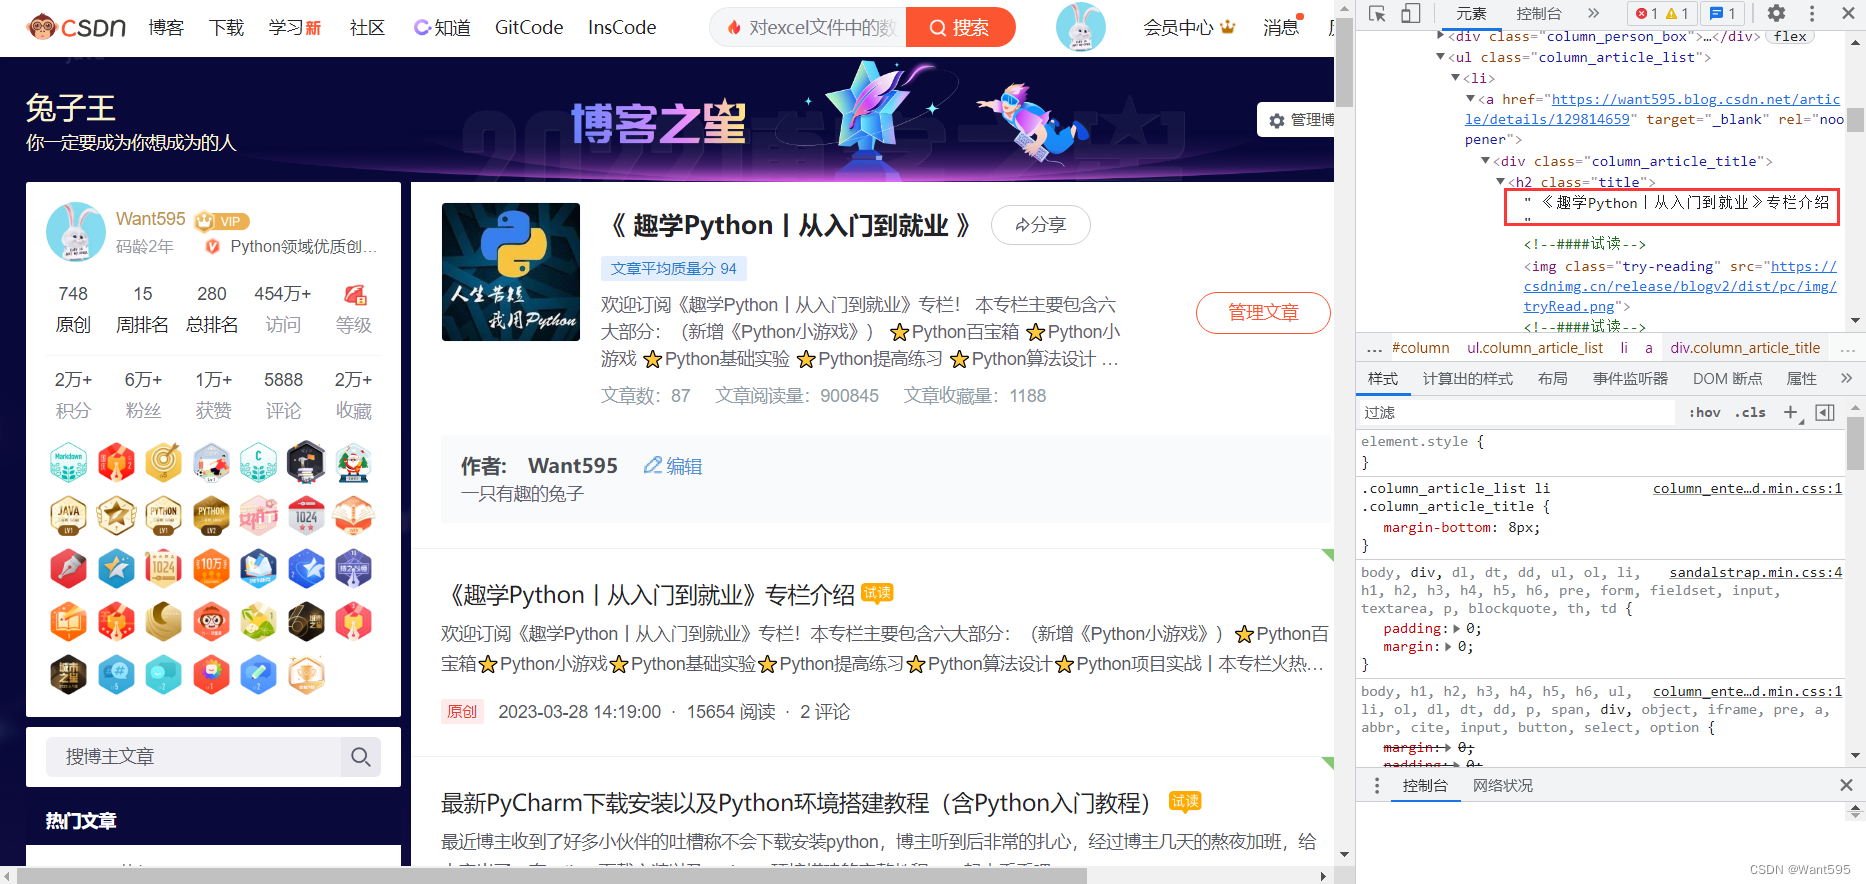Click the Want595 profile avatar
The width and height of the screenshot is (1866, 884).
76,232
